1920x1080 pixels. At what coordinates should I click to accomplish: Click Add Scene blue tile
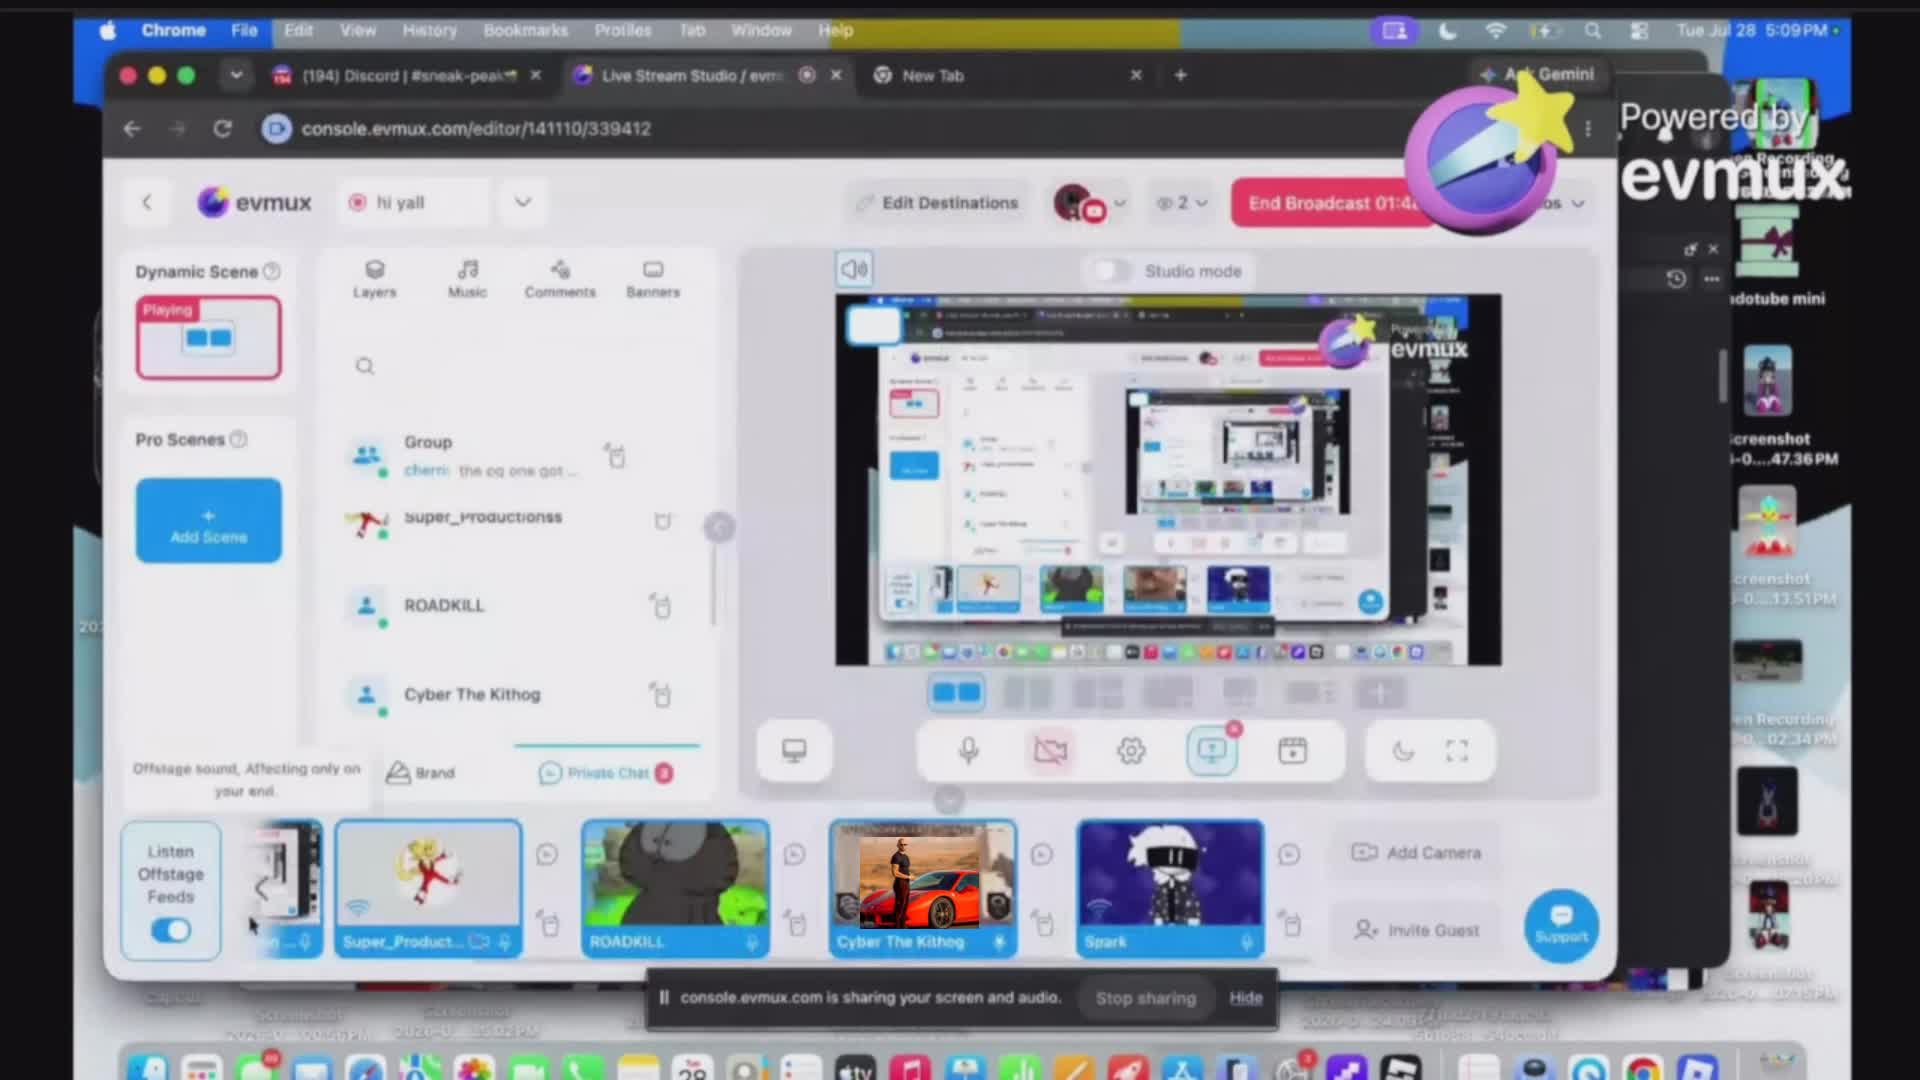click(x=209, y=521)
